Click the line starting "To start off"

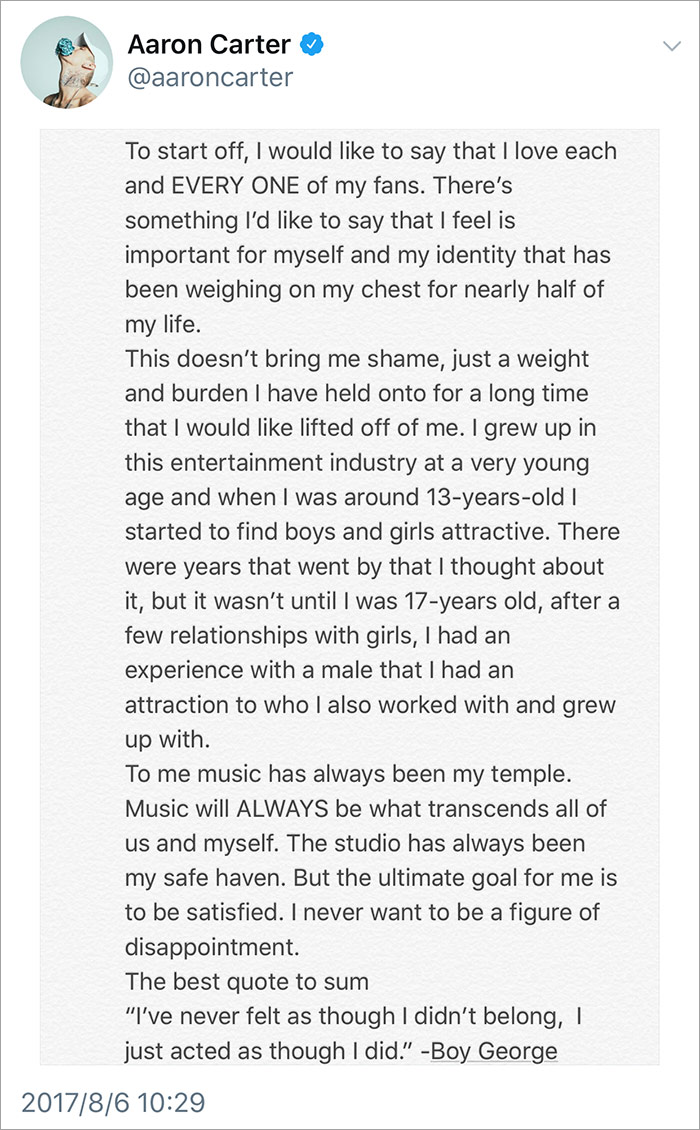tap(371, 151)
